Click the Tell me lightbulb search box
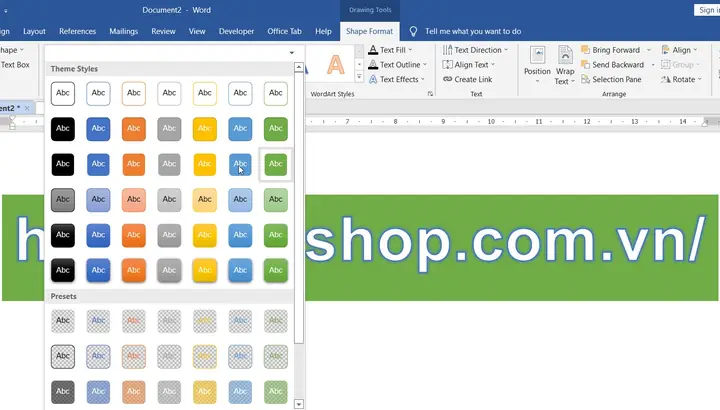 click(x=472, y=31)
